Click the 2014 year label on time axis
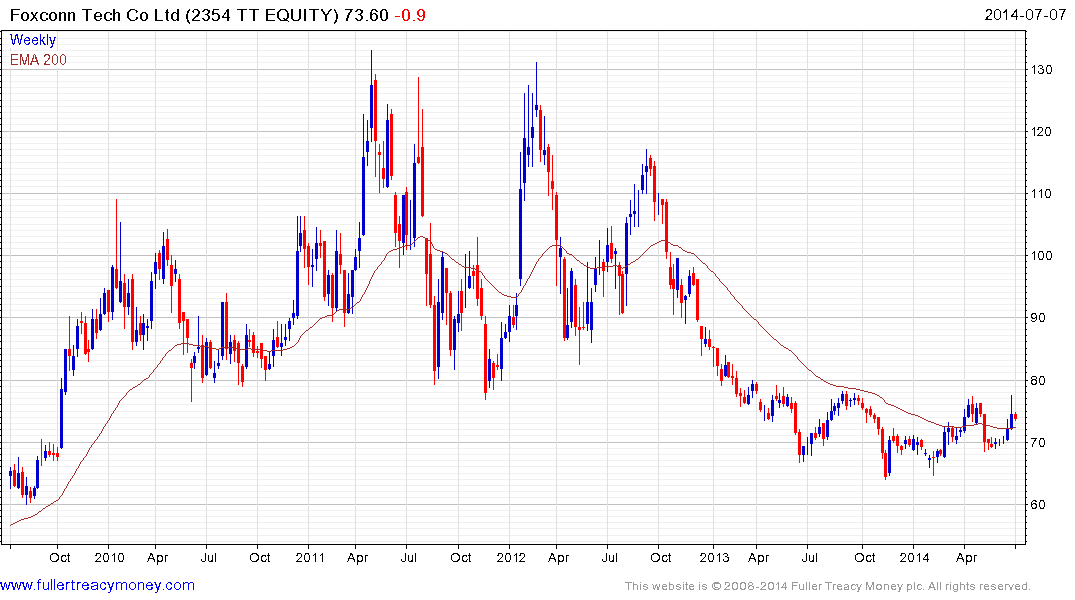 (x=915, y=557)
